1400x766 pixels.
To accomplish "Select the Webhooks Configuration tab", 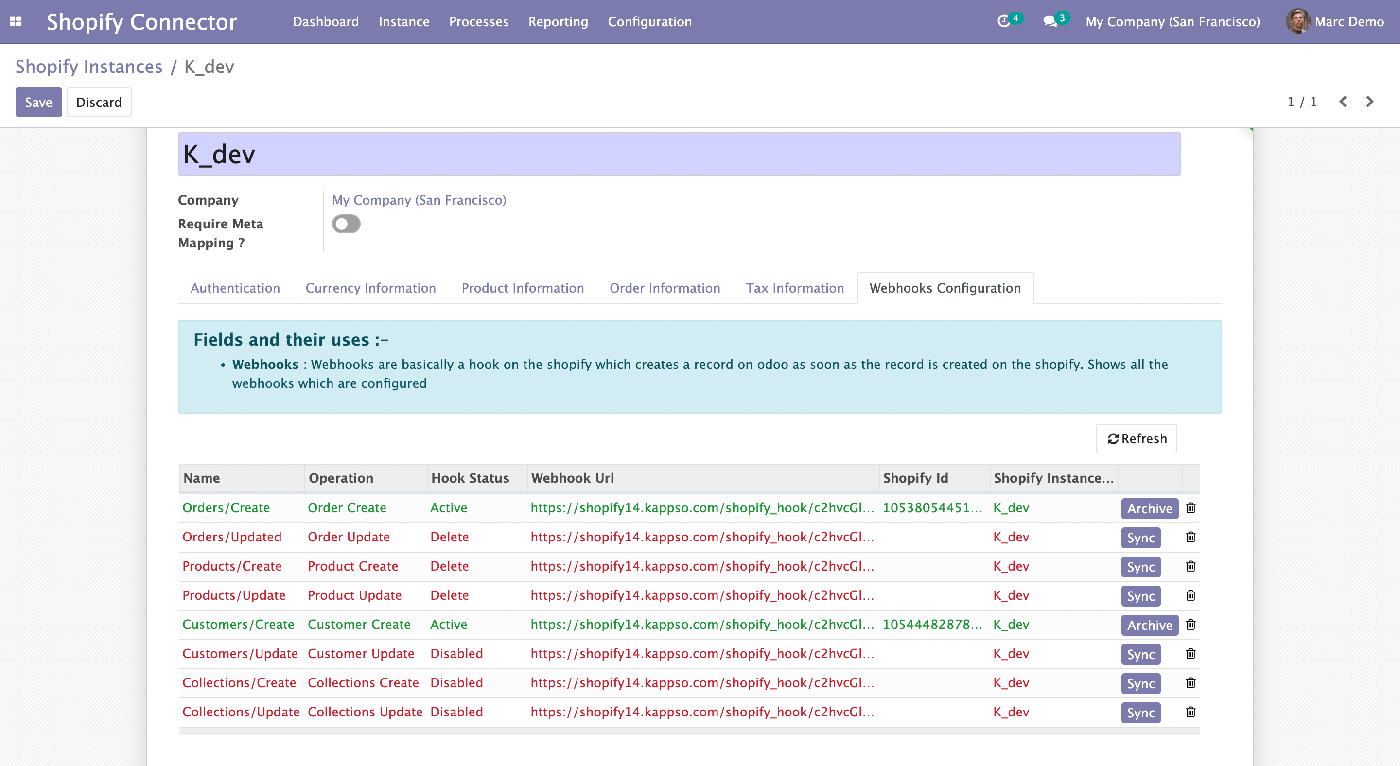I will point(945,288).
